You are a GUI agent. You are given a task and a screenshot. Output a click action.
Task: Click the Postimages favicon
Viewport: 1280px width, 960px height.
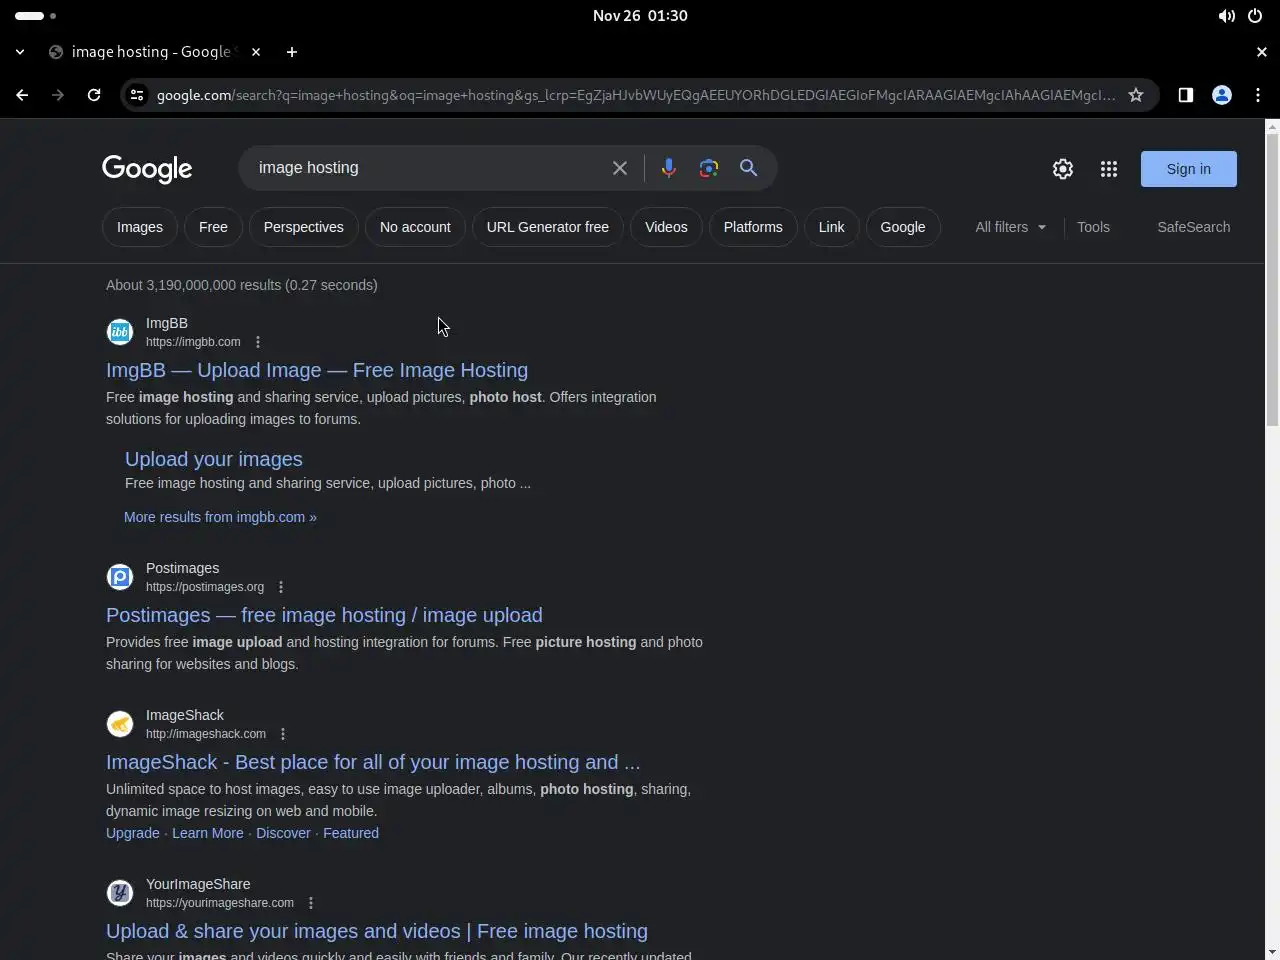point(120,577)
